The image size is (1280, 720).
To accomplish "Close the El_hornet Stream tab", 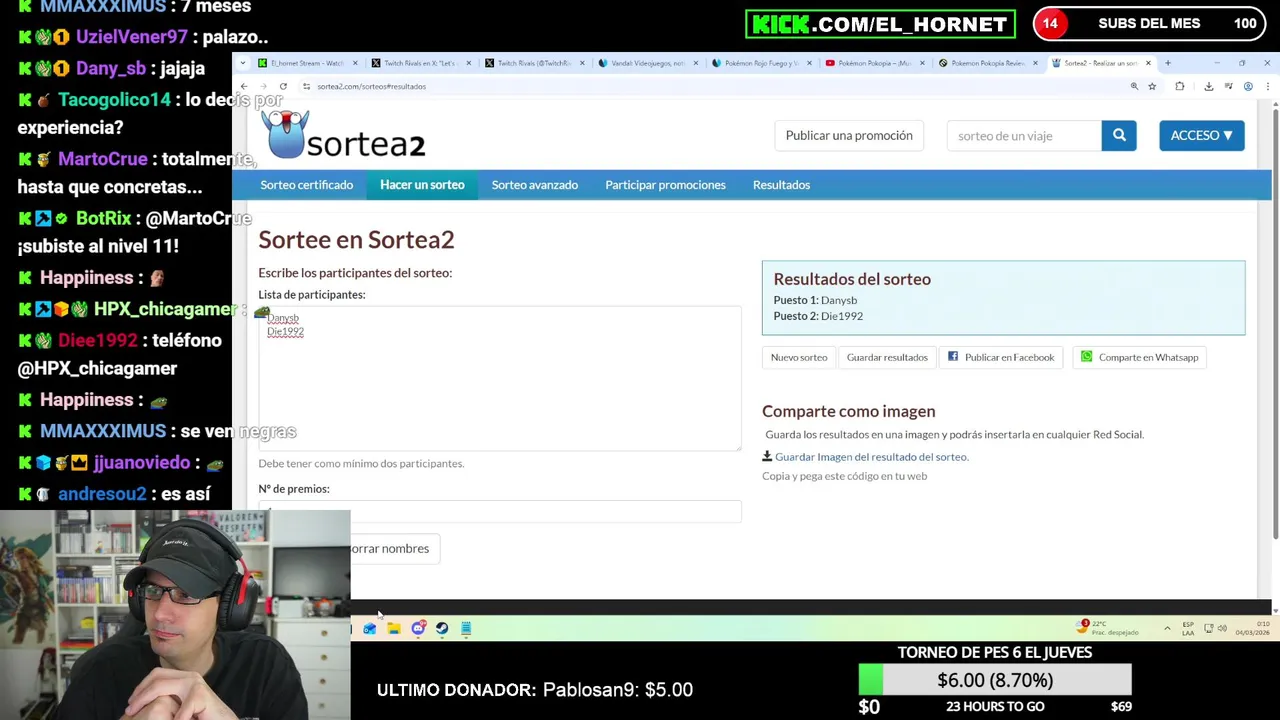I will coord(355,63).
